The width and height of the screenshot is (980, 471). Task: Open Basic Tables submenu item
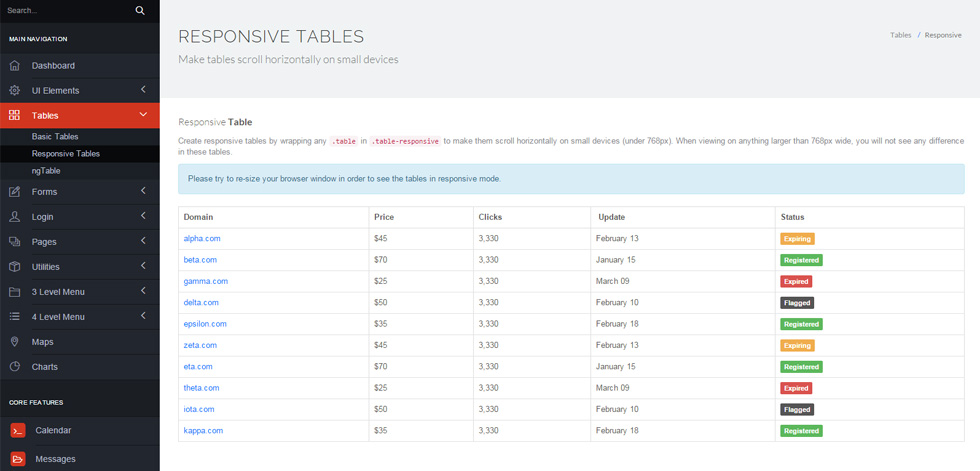pyautogui.click(x=80, y=136)
